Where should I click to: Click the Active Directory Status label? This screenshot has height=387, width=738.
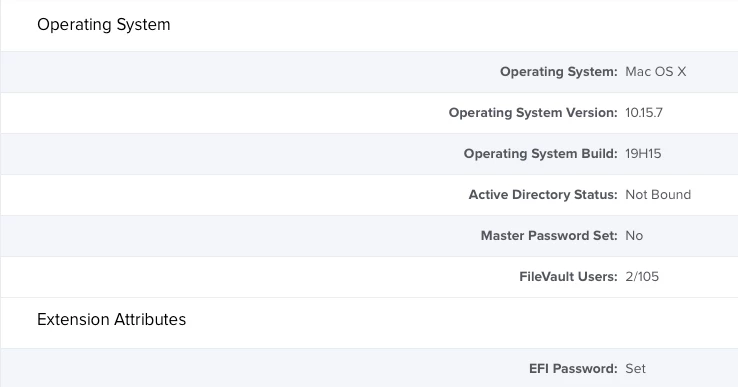543,194
